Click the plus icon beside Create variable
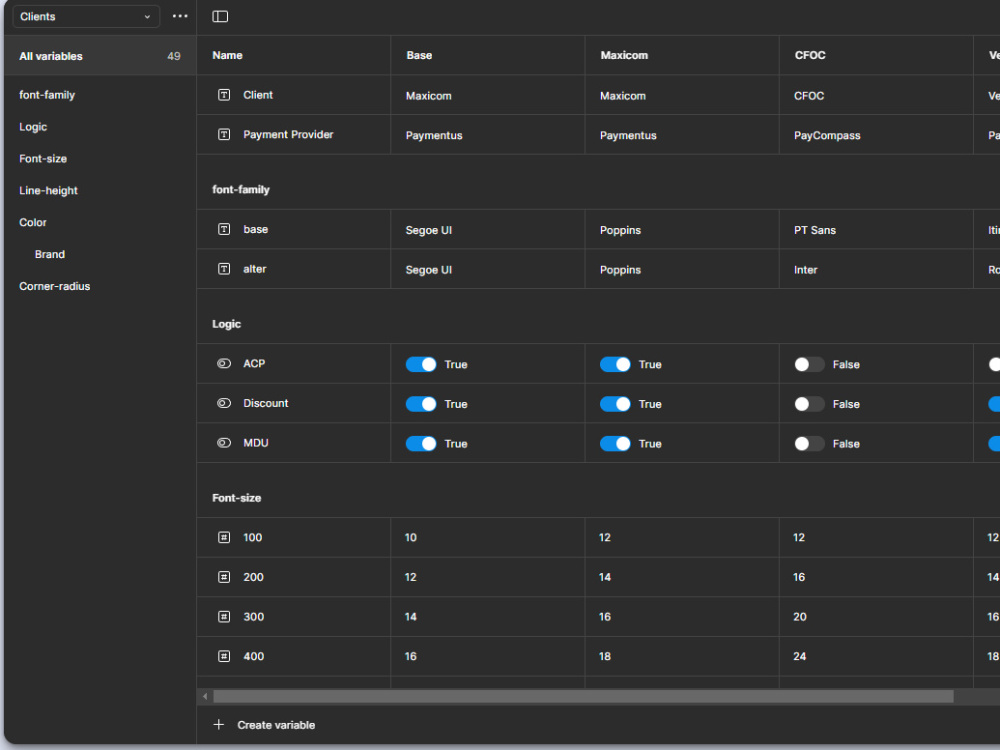The width and height of the screenshot is (1000, 750). click(x=219, y=724)
